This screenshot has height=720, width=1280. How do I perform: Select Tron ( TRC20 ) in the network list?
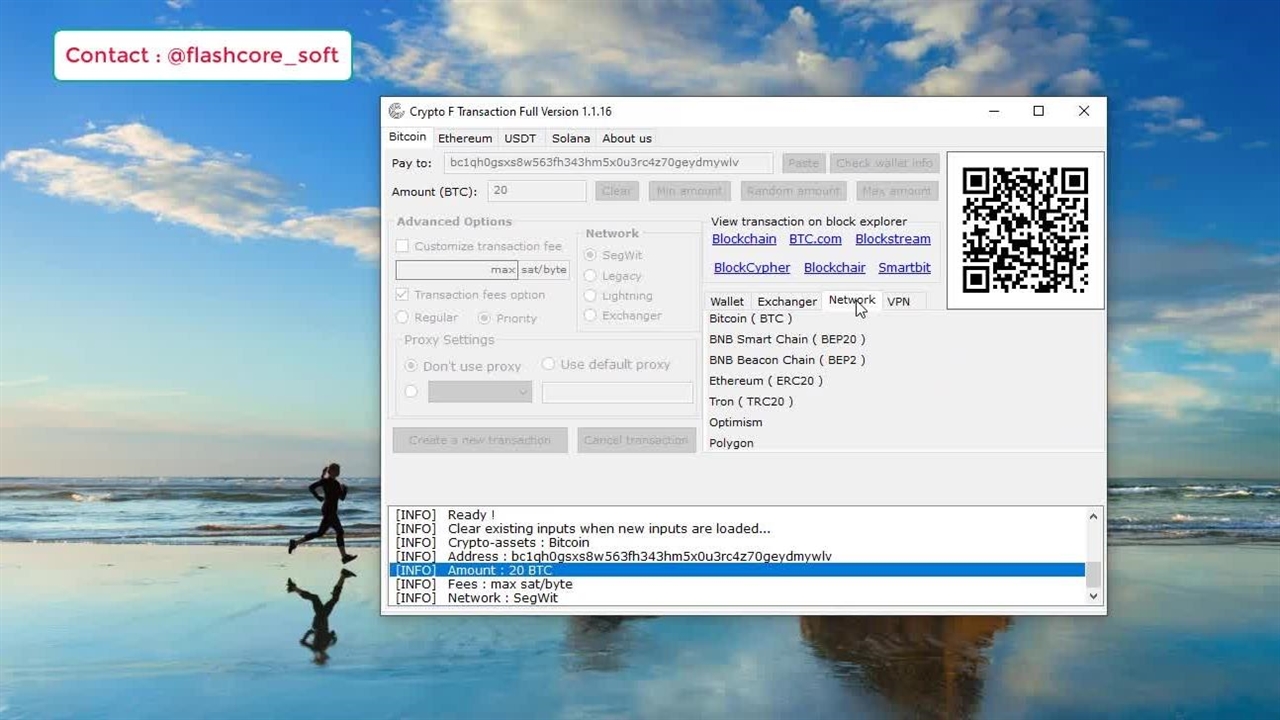pos(751,402)
